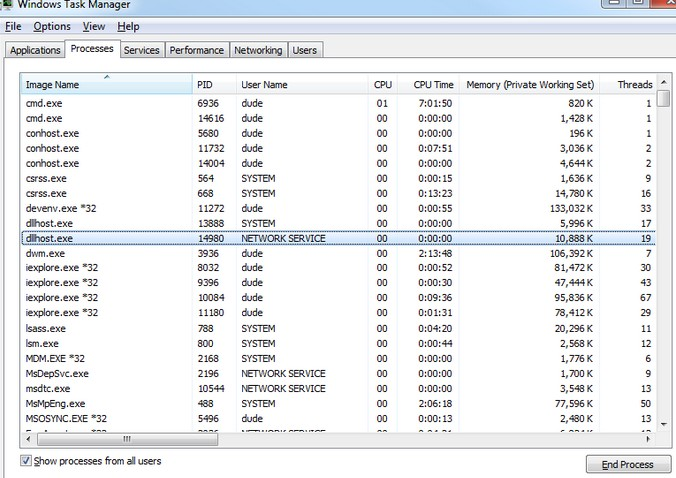Select iexplore.exe *32 with PID 10084
This screenshot has height=478, width=676.
338,298
